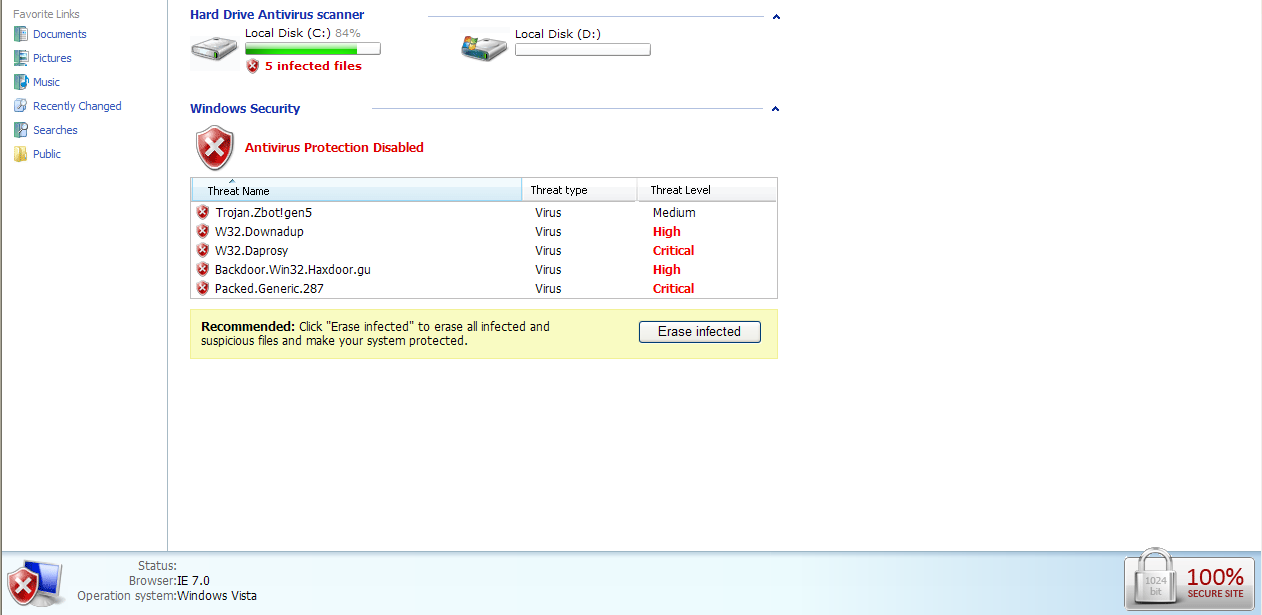Collapse the Hard Drive Antivirus scanner section
The image size is (1262, 615).
[776, 16]
